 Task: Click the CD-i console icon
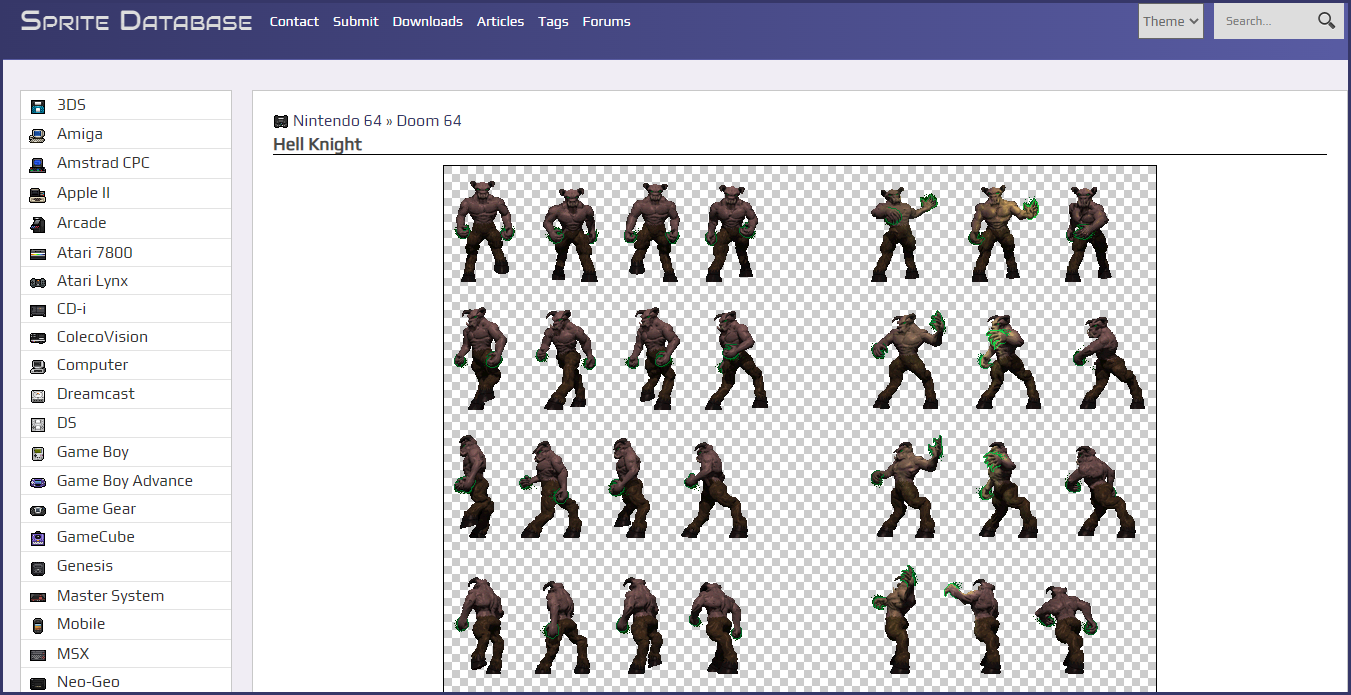(38, 310)
